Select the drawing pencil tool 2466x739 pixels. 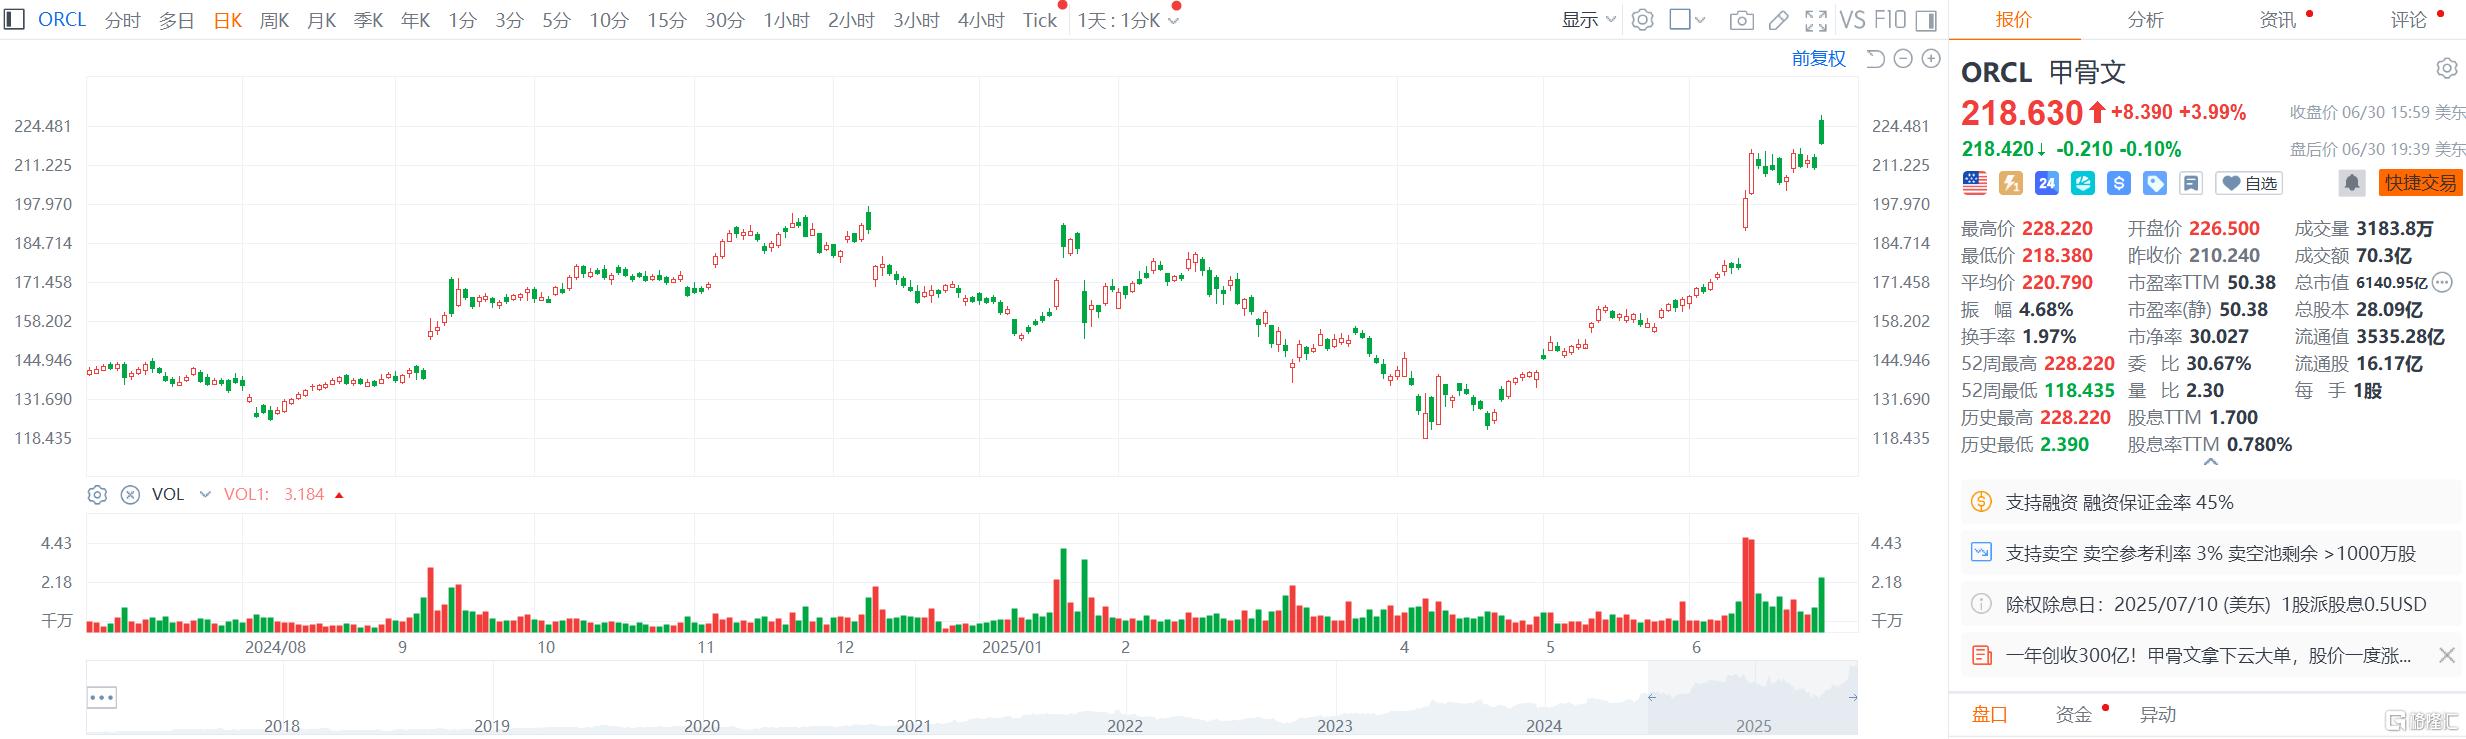(1779, 20)
